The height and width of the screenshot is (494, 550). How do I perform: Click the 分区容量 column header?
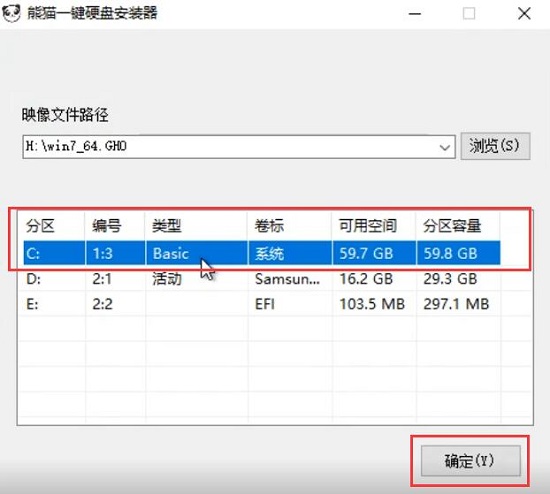[458, 226]
